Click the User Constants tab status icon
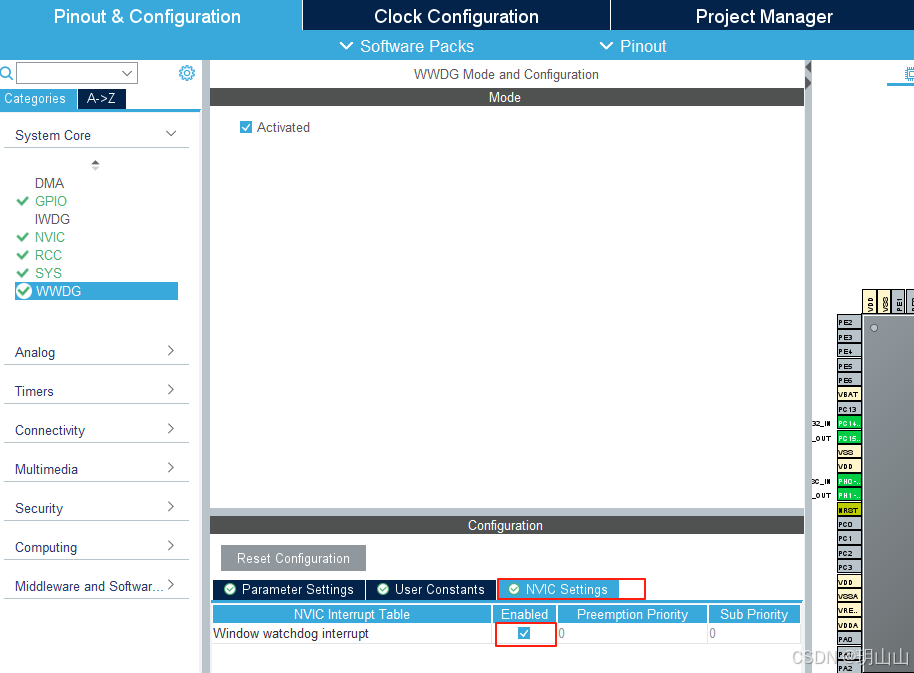This screenshot has width=914, height=673. click(x=383, y=589)
